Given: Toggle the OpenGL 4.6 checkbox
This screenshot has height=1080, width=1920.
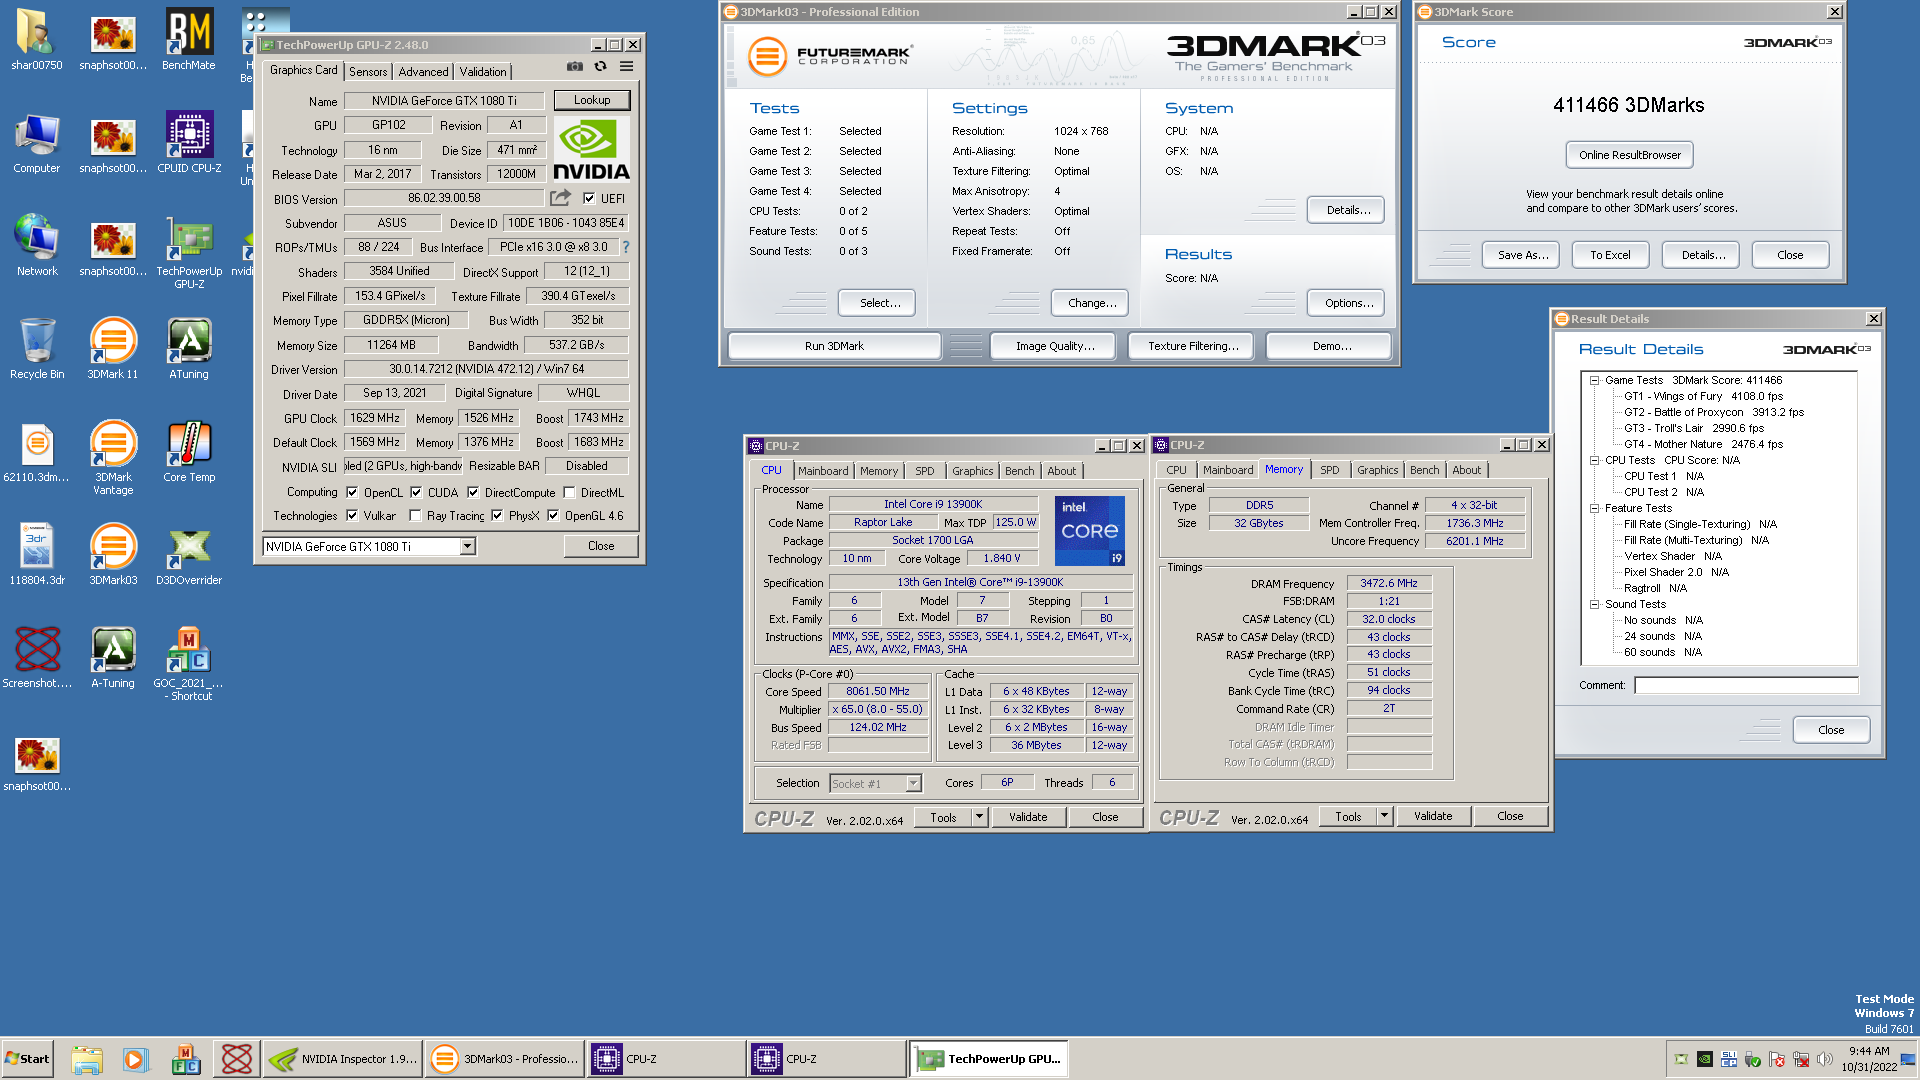Looking at the screenshot, I should [x=553, y=515].
